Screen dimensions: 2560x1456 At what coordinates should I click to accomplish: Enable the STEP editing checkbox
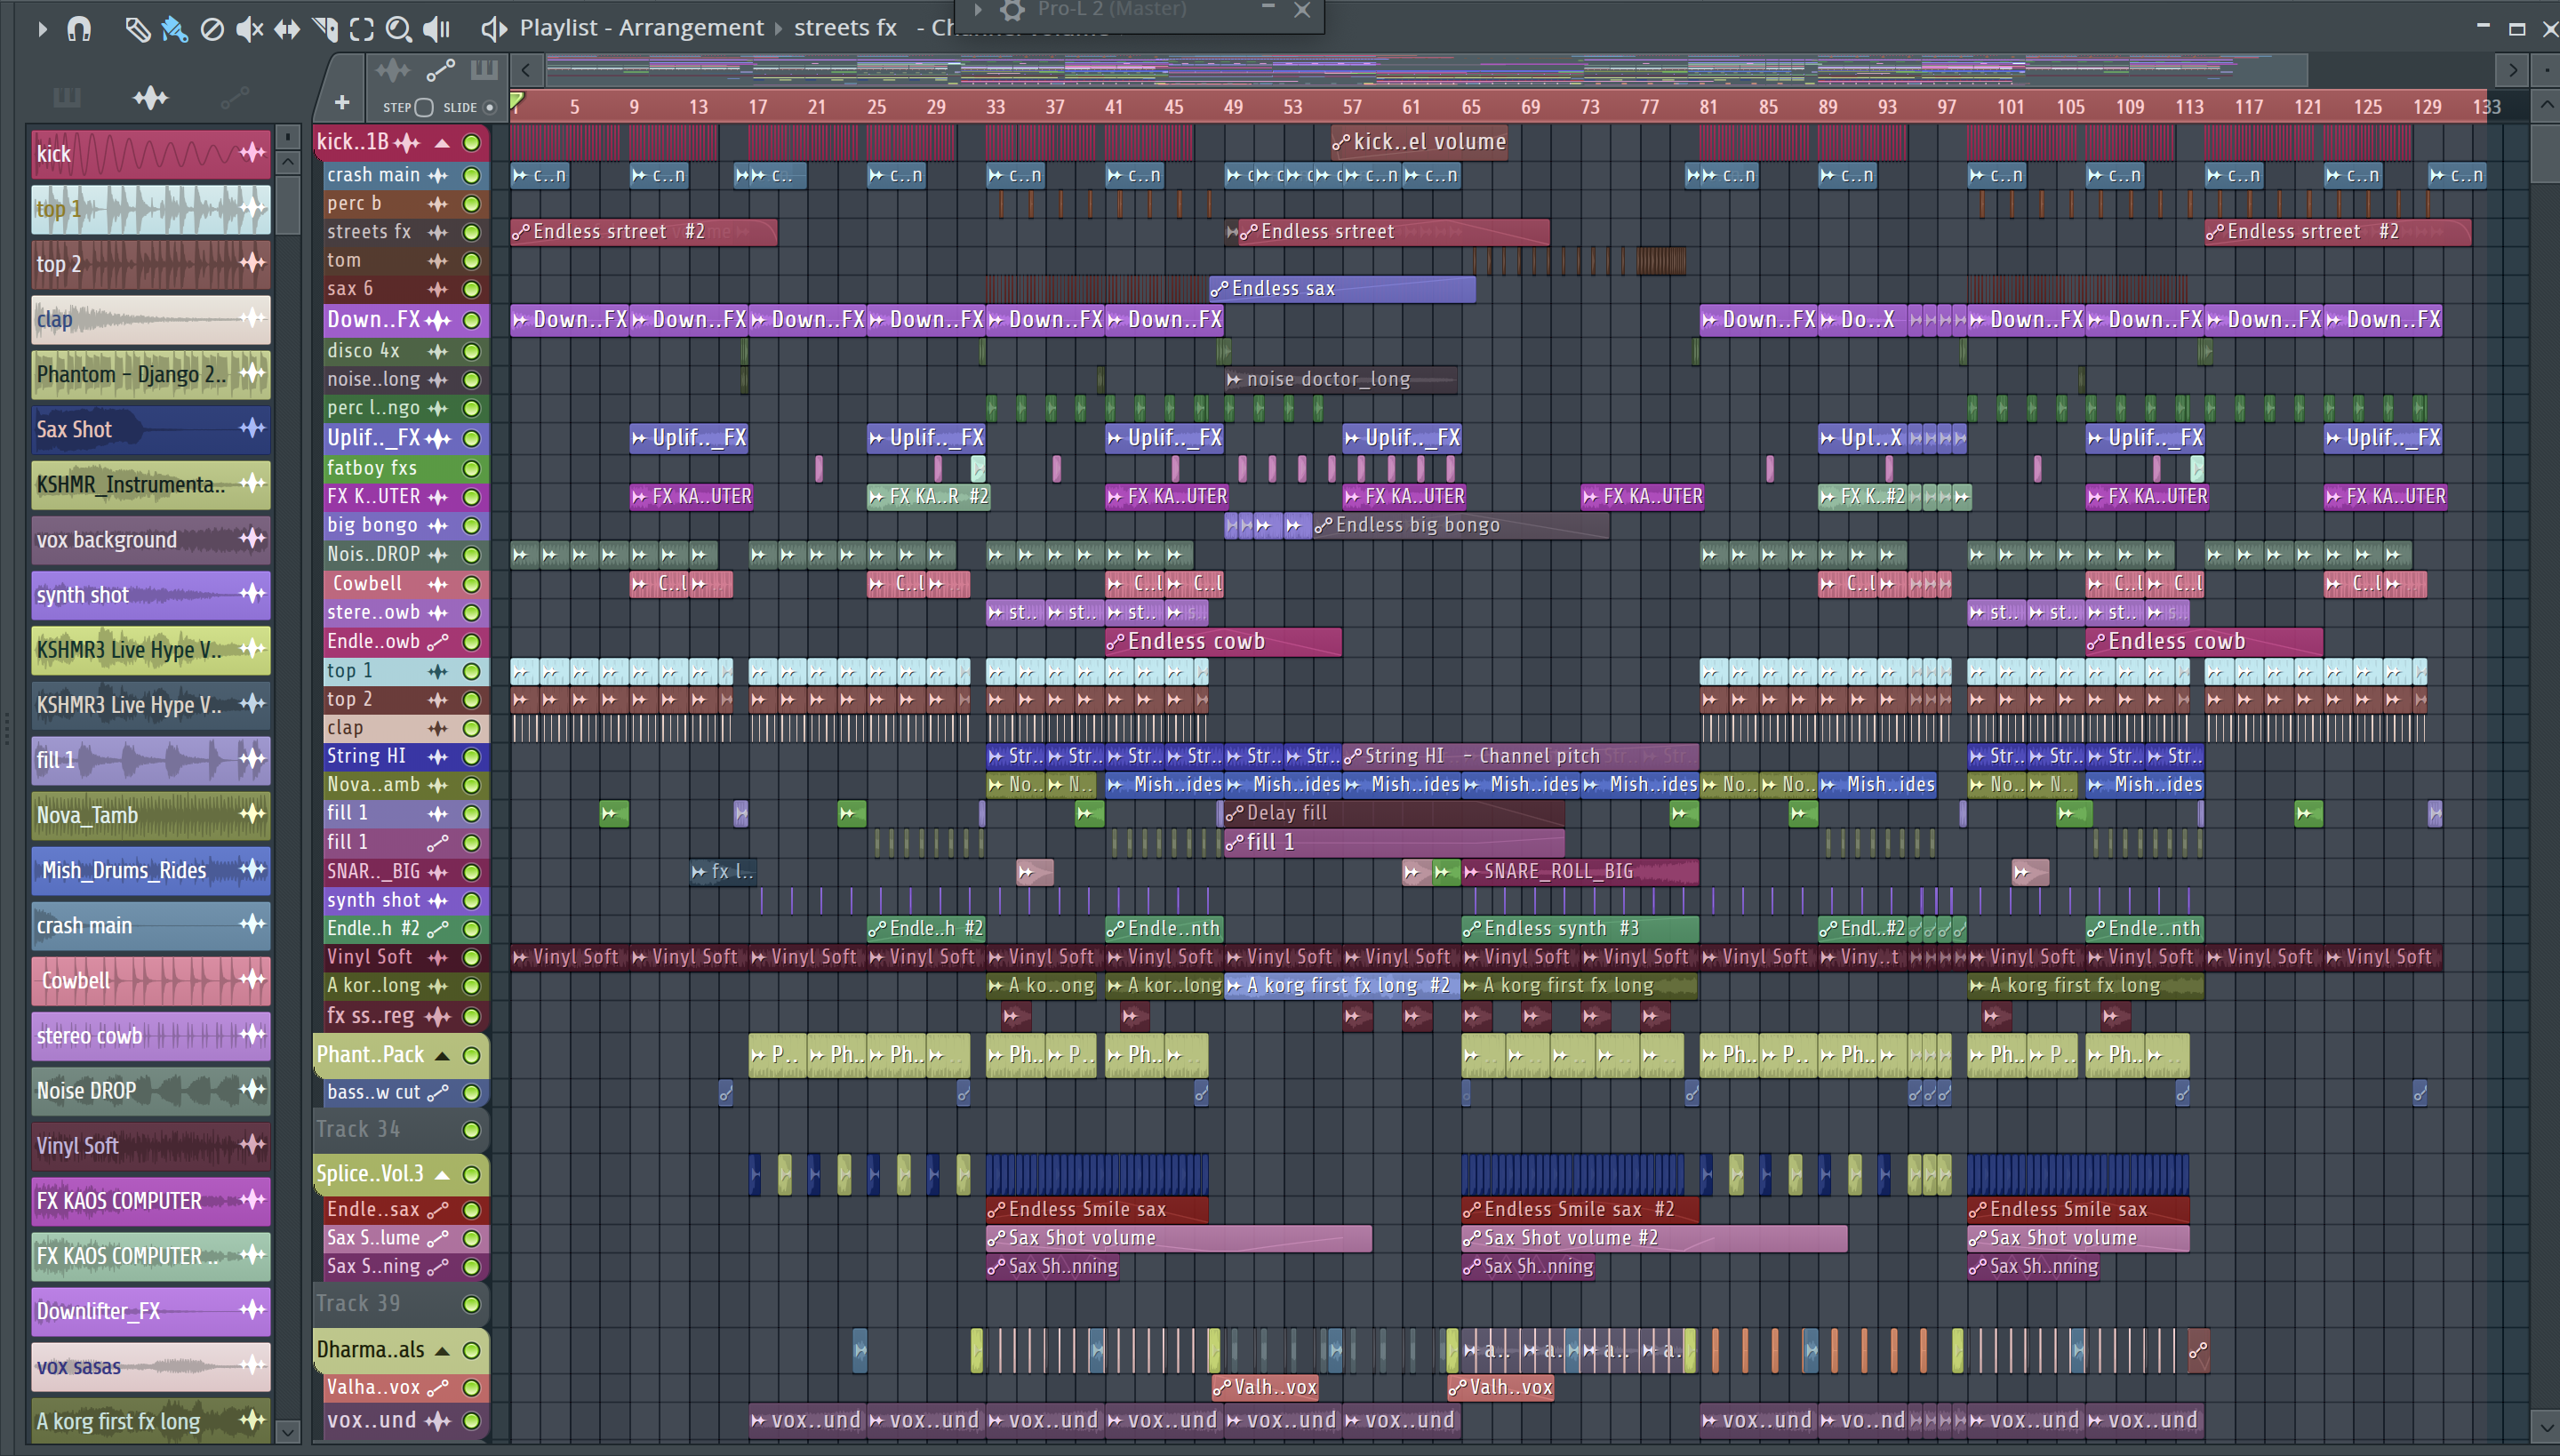click(x=424, y=107)
